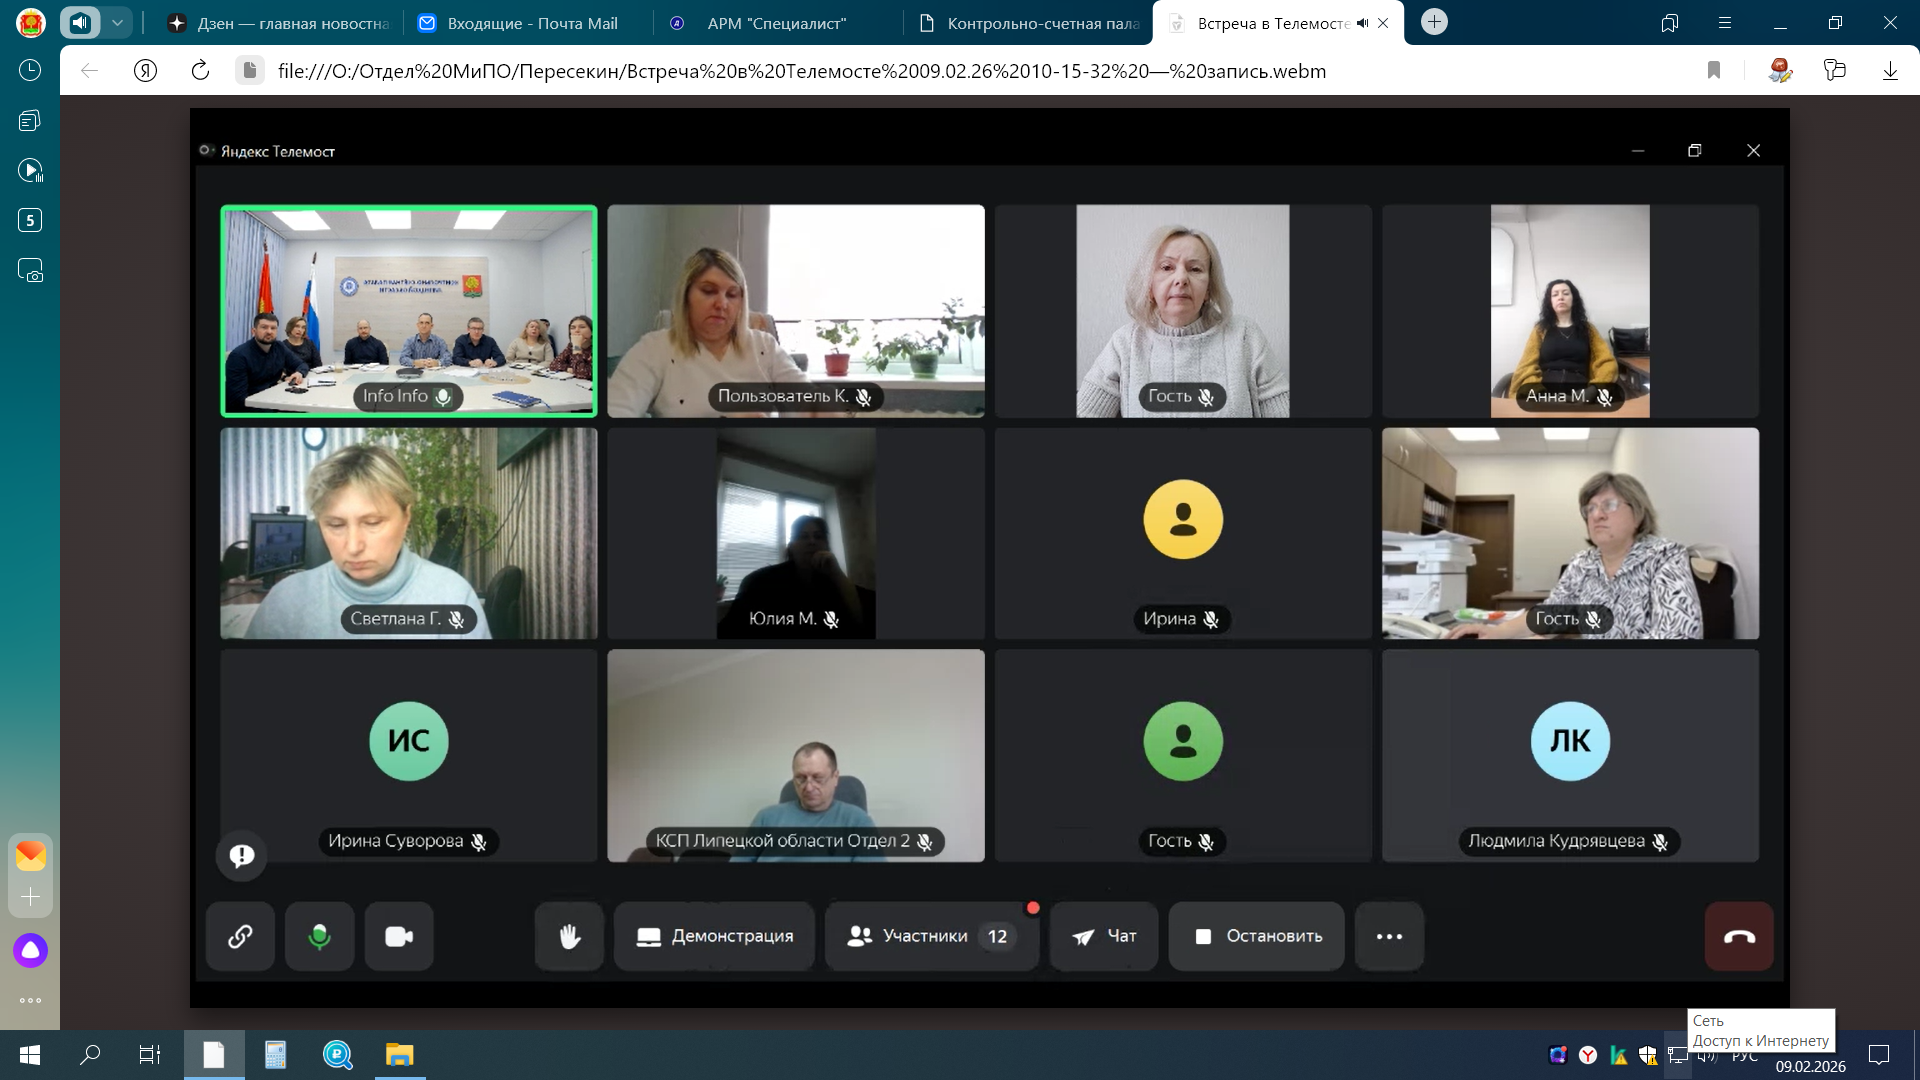Screen dimensions: 1920x1080
Task: Copy meeting link with the chain icon
Action: coord(240,936)
